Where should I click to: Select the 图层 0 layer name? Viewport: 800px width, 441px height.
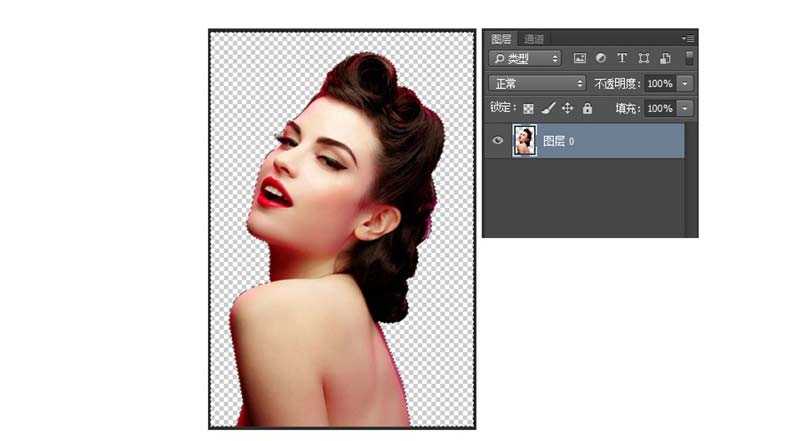[559, 141]
